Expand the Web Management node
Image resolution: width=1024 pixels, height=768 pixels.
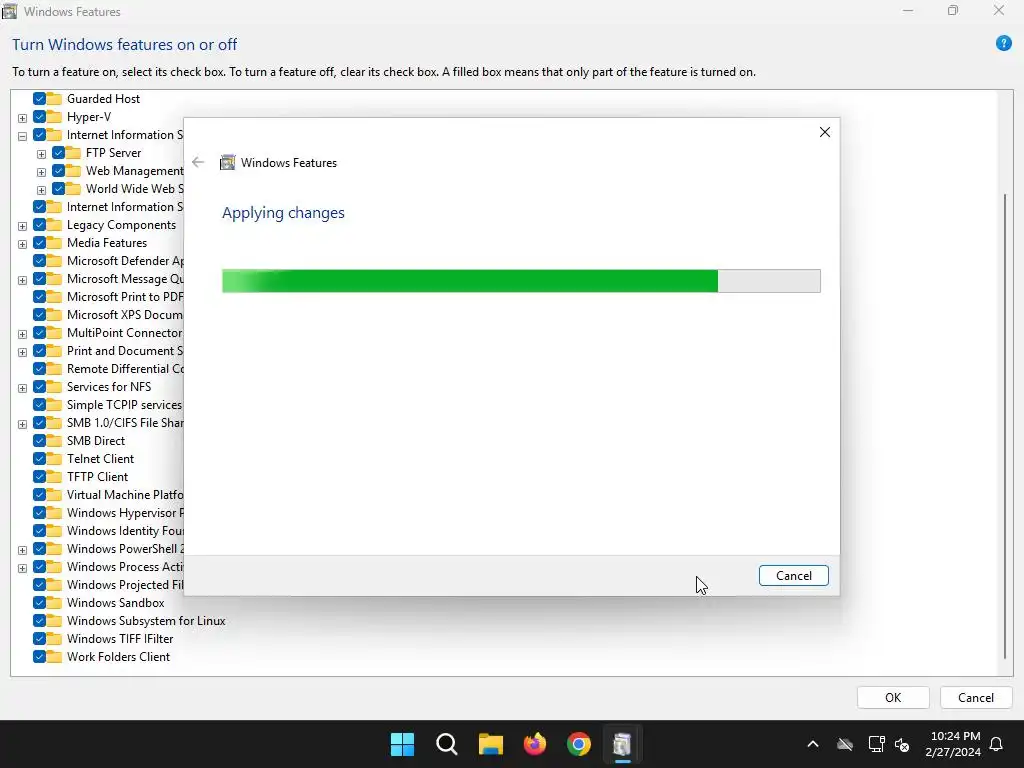point(41,172)
